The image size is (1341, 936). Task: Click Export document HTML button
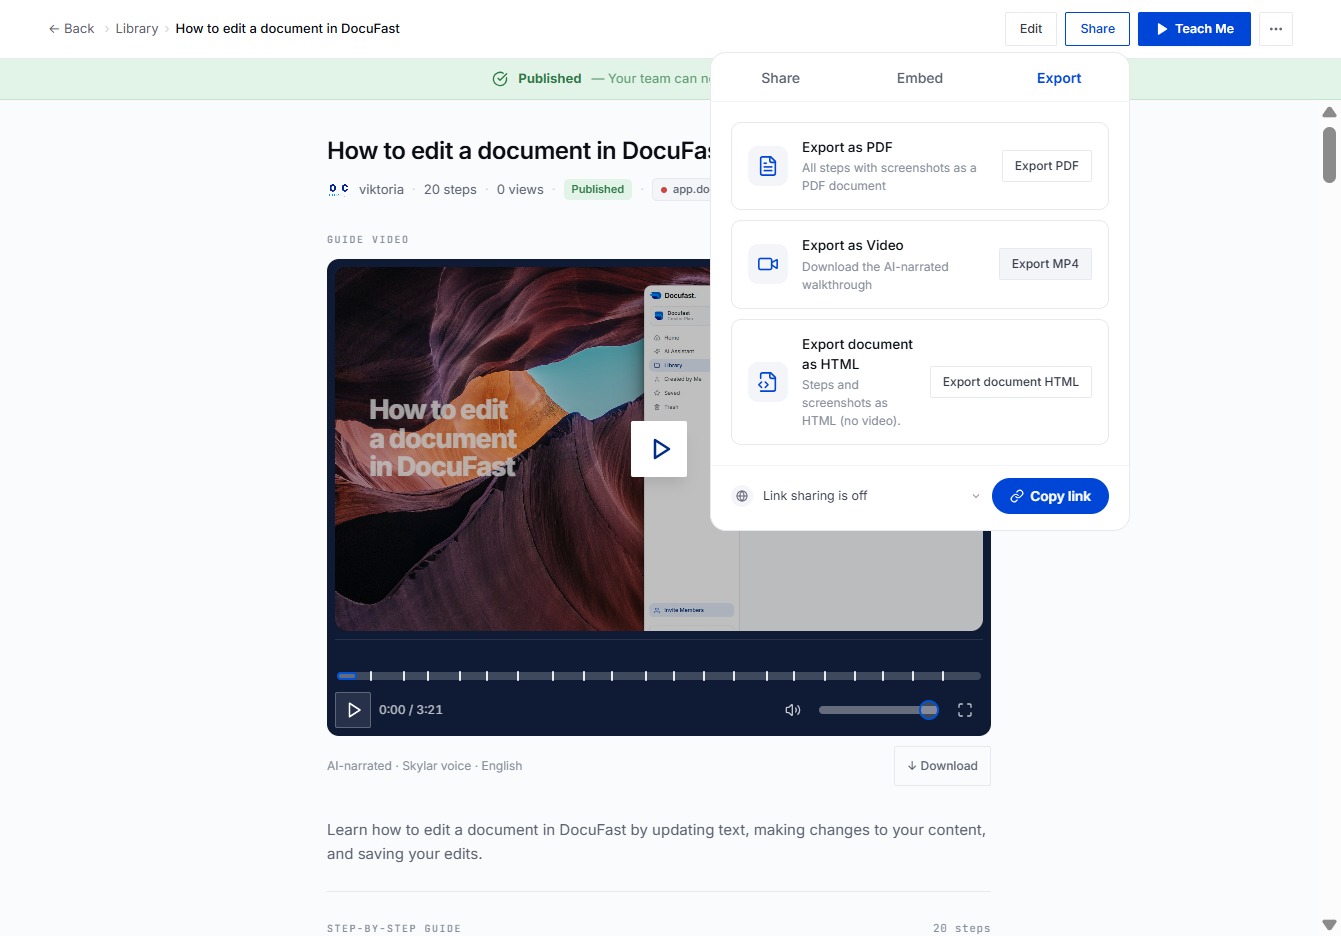coord(1011,382)
